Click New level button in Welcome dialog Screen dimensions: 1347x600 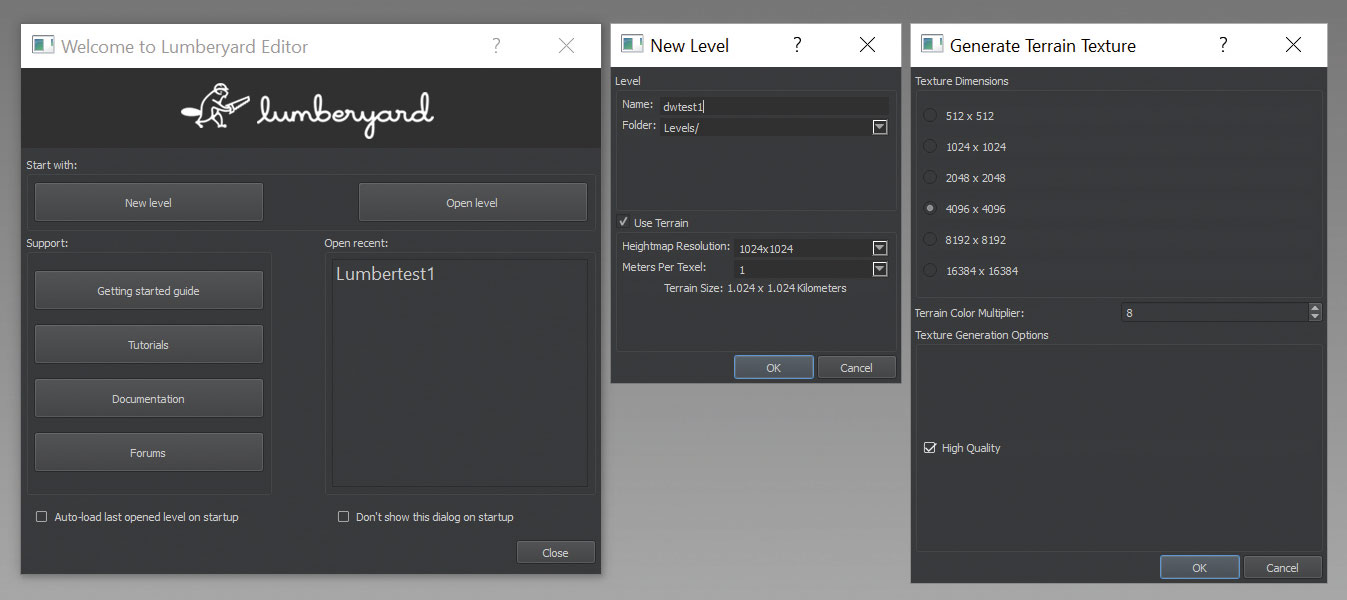pyautogui.click(x=149, y=202)
